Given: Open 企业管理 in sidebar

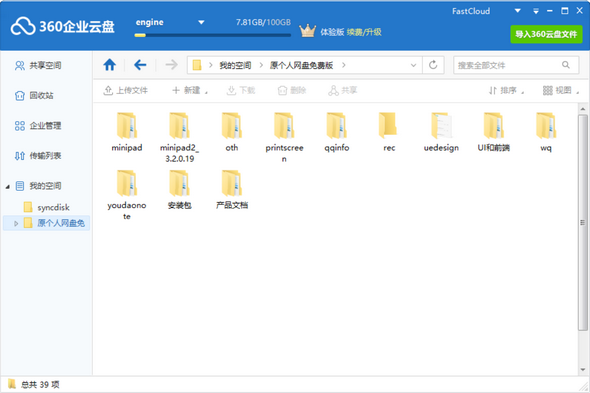Looking at the screenshot, I should click(x=38, y=126).
